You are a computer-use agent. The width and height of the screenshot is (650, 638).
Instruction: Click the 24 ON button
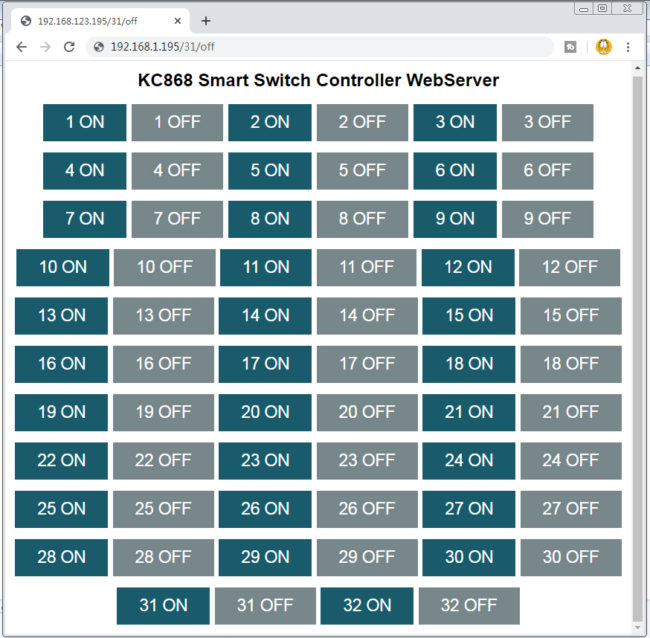click(x=469, y=461)
